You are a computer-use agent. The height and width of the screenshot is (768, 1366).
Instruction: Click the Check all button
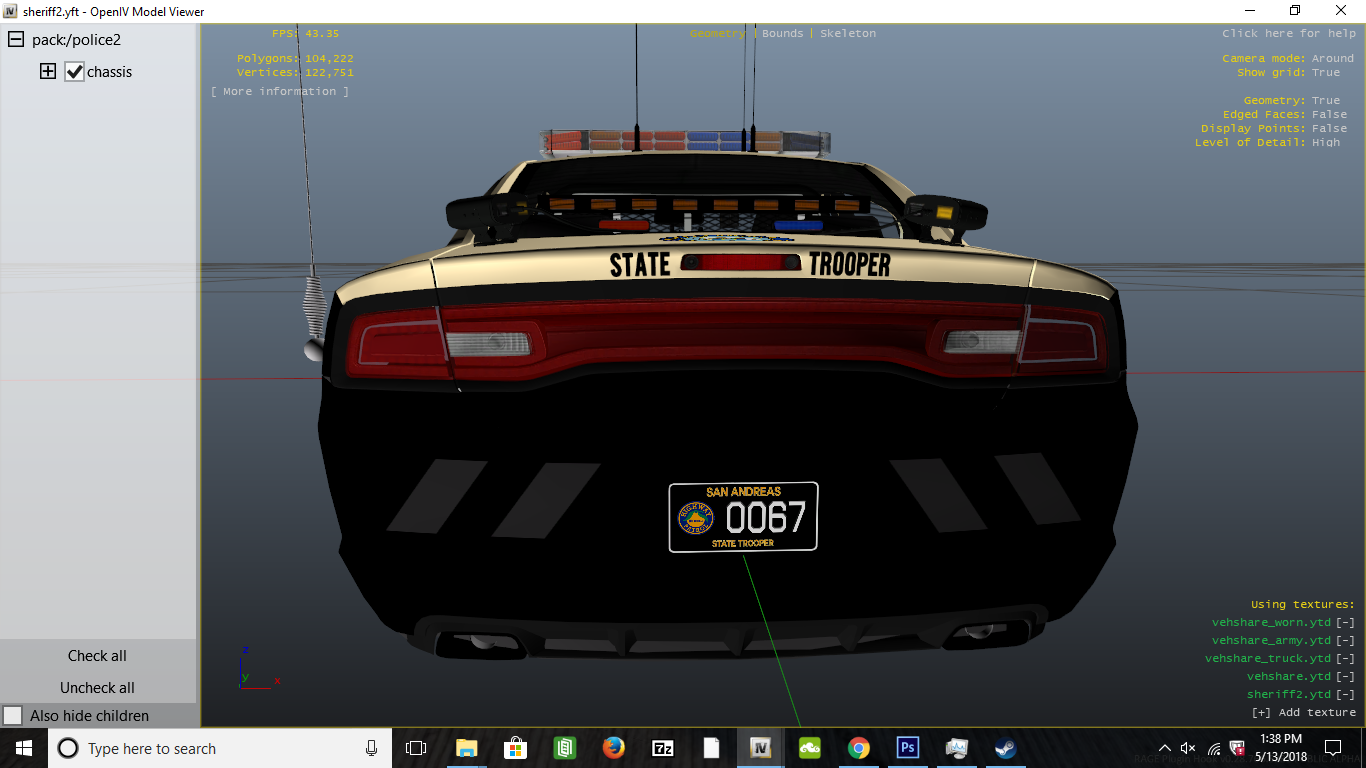click(98, 656)
